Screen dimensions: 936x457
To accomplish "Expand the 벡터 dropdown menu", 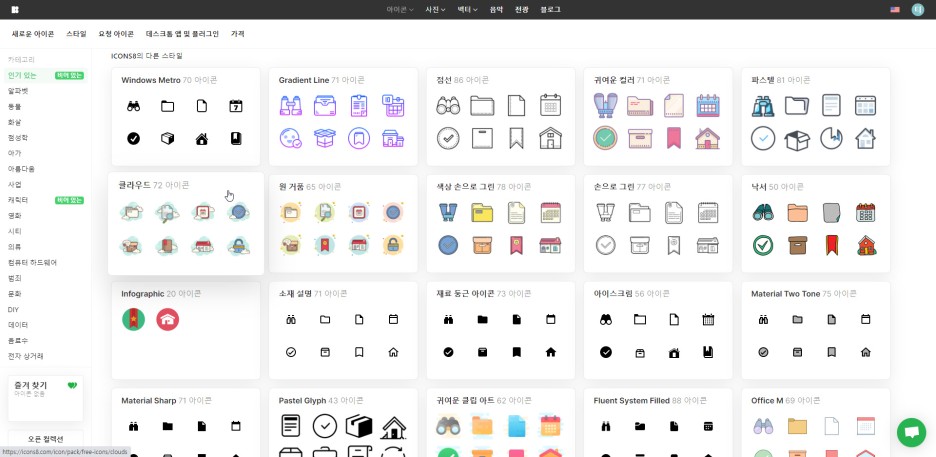I will click(467, 10).
